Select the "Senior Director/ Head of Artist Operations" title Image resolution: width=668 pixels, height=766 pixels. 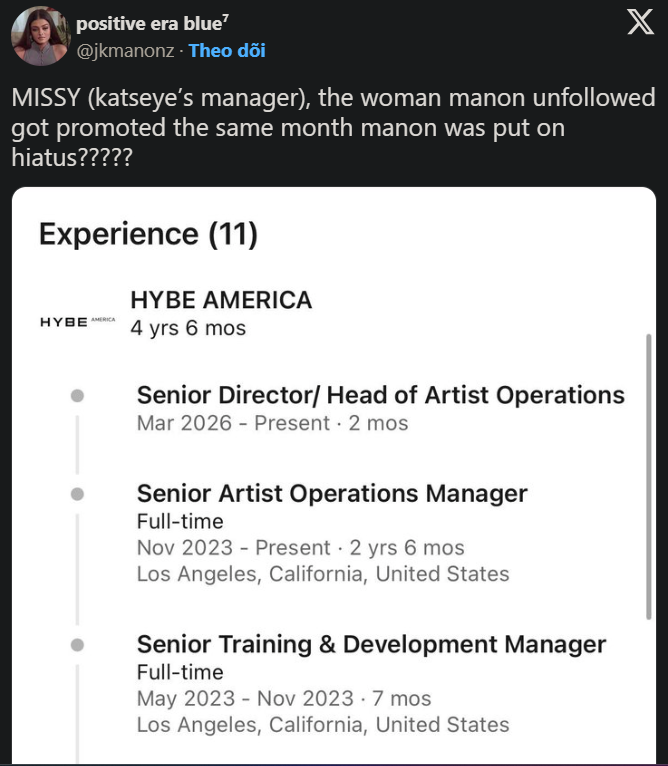tap(380, 395)
